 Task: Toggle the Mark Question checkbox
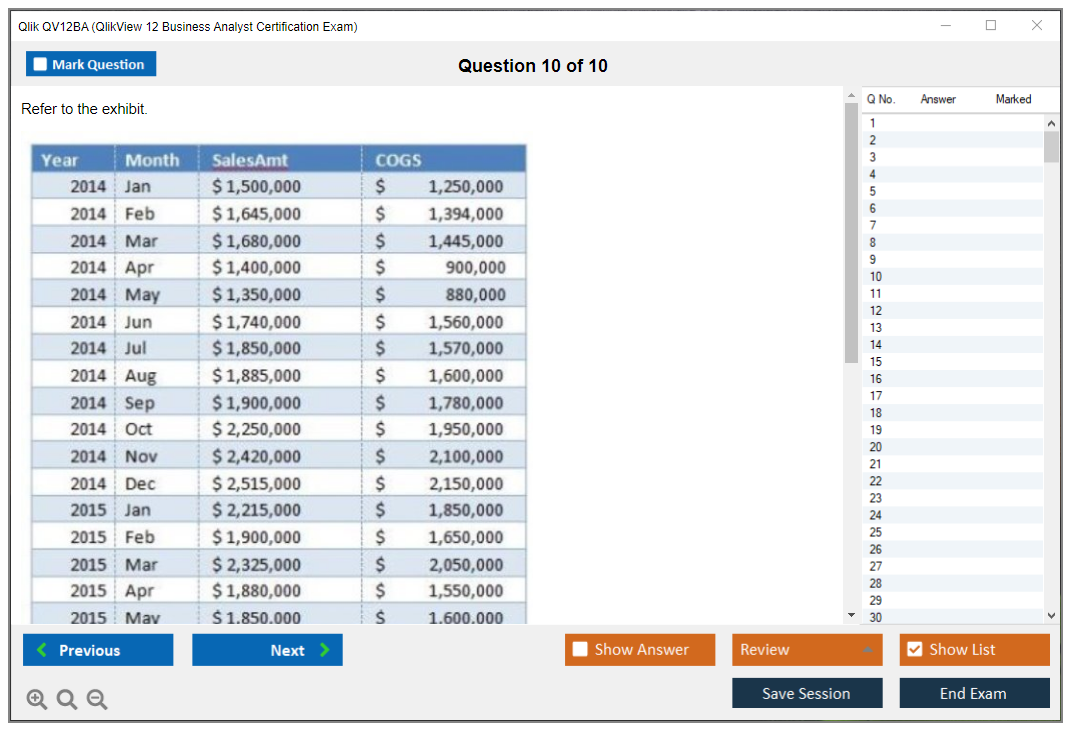(x=41, y=64)
